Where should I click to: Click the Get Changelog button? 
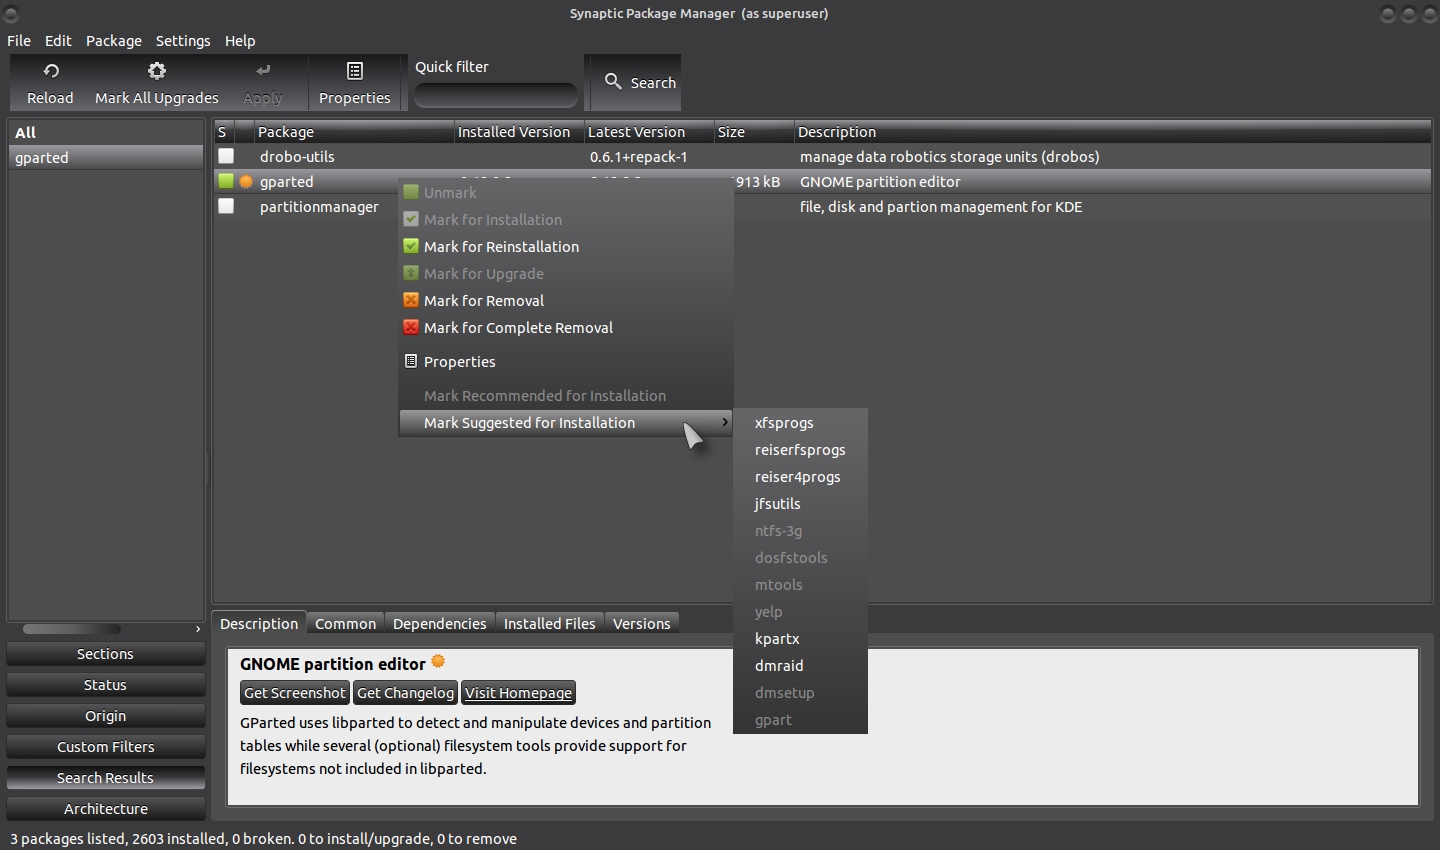(406, 693)
